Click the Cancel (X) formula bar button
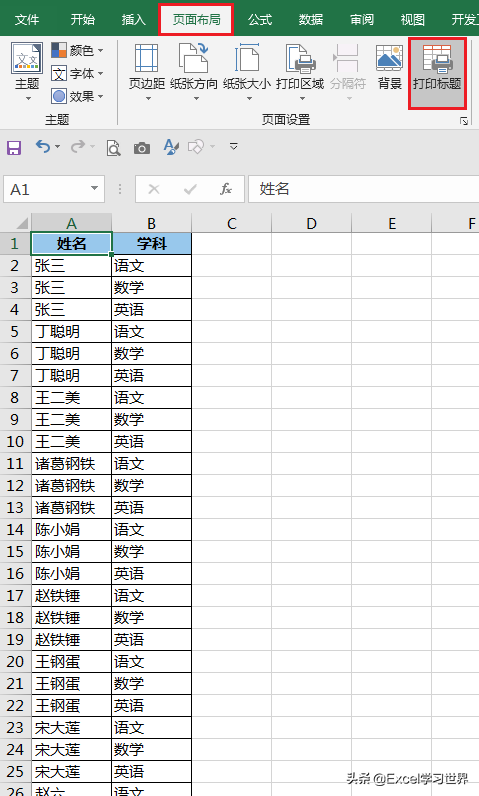The image size is (479, 796). pyautogui.click(x=154, y=189)
